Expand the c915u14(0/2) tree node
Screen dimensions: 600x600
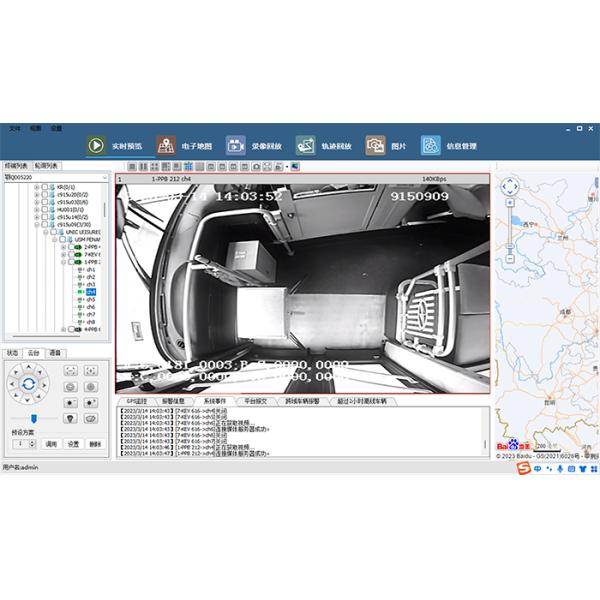[x=37, y=217]
